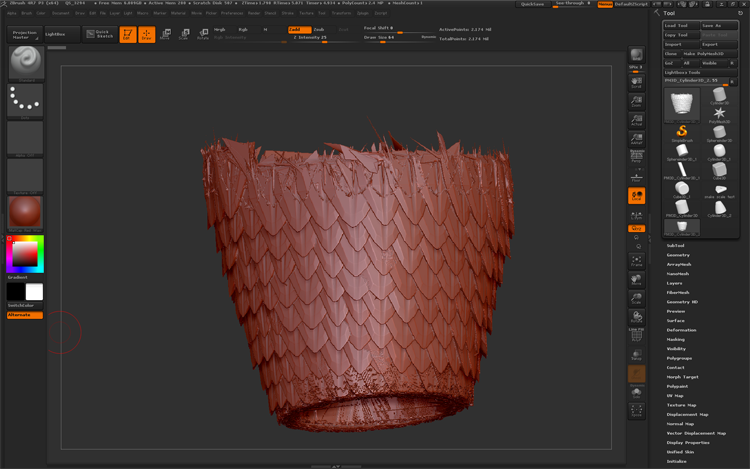This screenshot has height=469, width=750.
Task: Click the BPR render icon
Action: 636,55
